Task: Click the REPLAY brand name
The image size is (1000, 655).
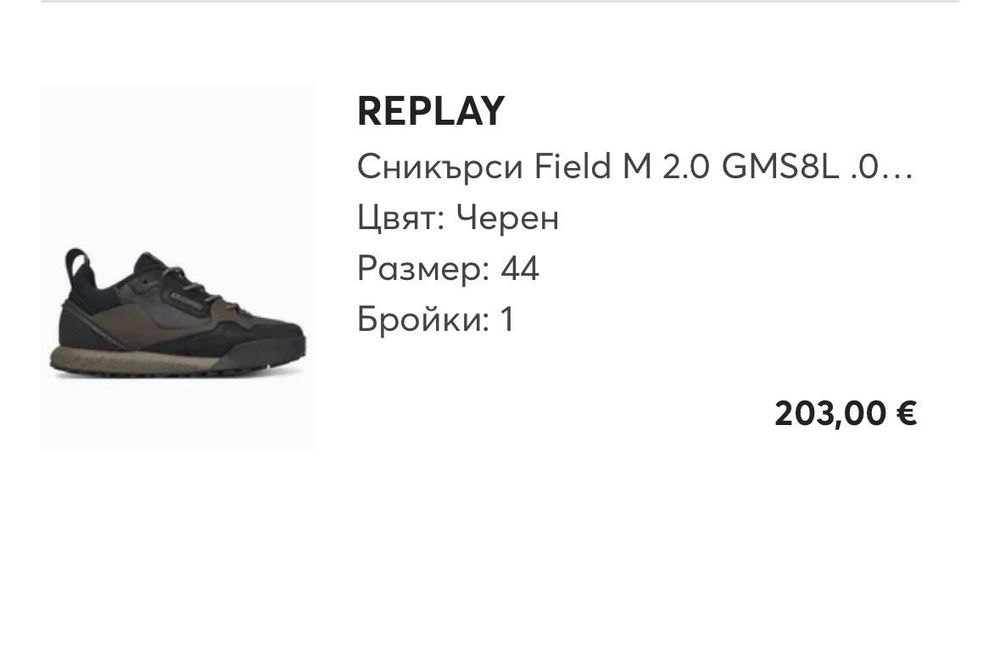Action: click(x=431, y=112)
